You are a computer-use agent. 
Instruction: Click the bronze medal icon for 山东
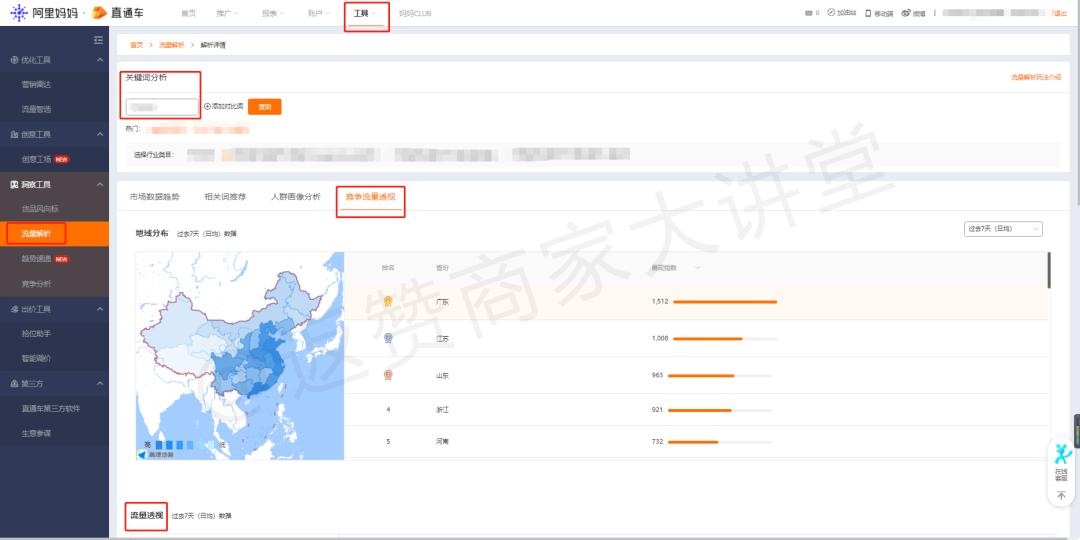(x=388, y=375)
